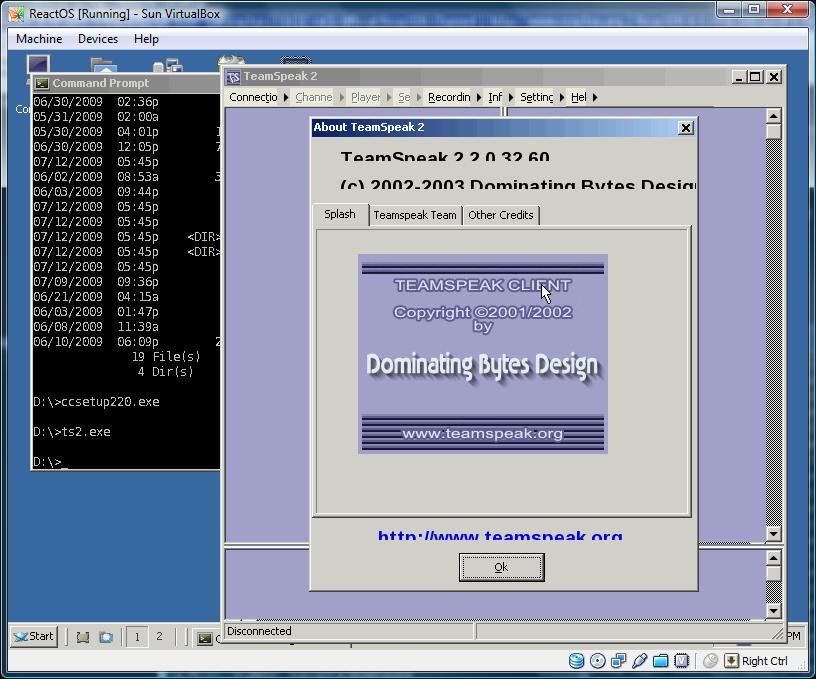Click the Command Prompt title bar icon
Image resolution: width=816 pixels, height=679 pixels.
click(x=42, y=84)
